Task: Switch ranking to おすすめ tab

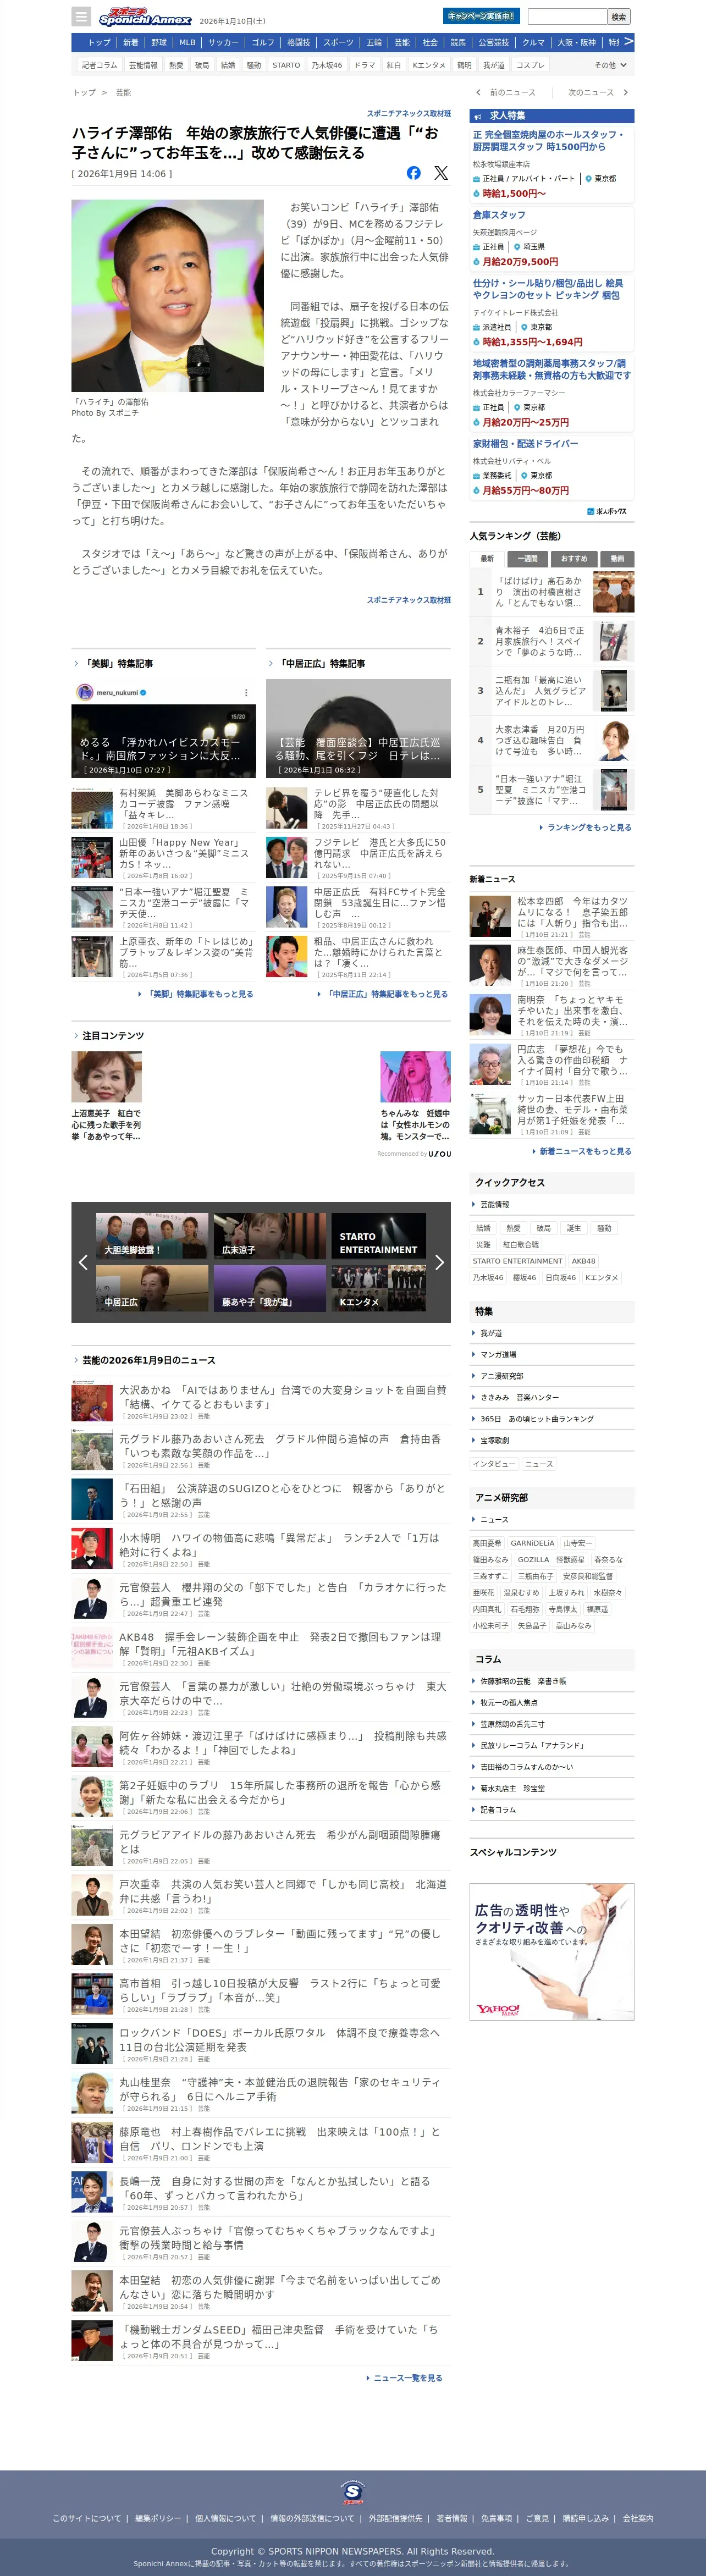Action: (x=574, y=559)
